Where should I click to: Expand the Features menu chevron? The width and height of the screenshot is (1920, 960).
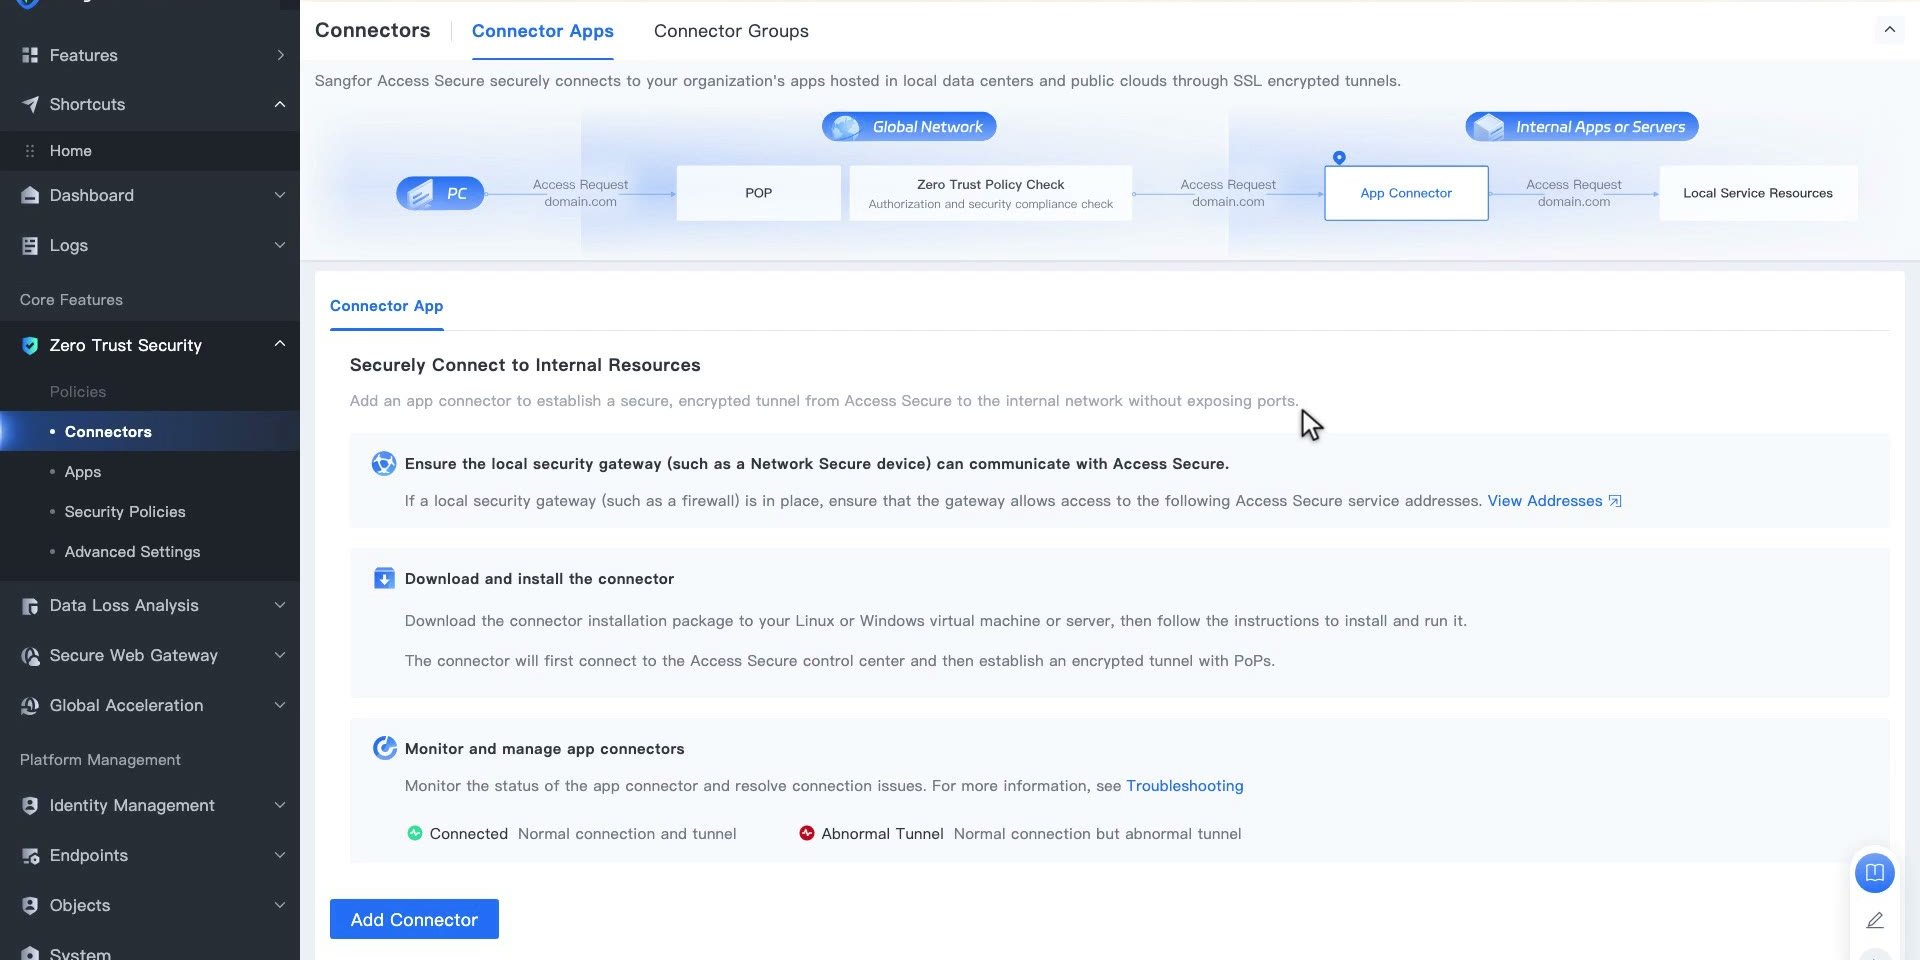(280, 55)
